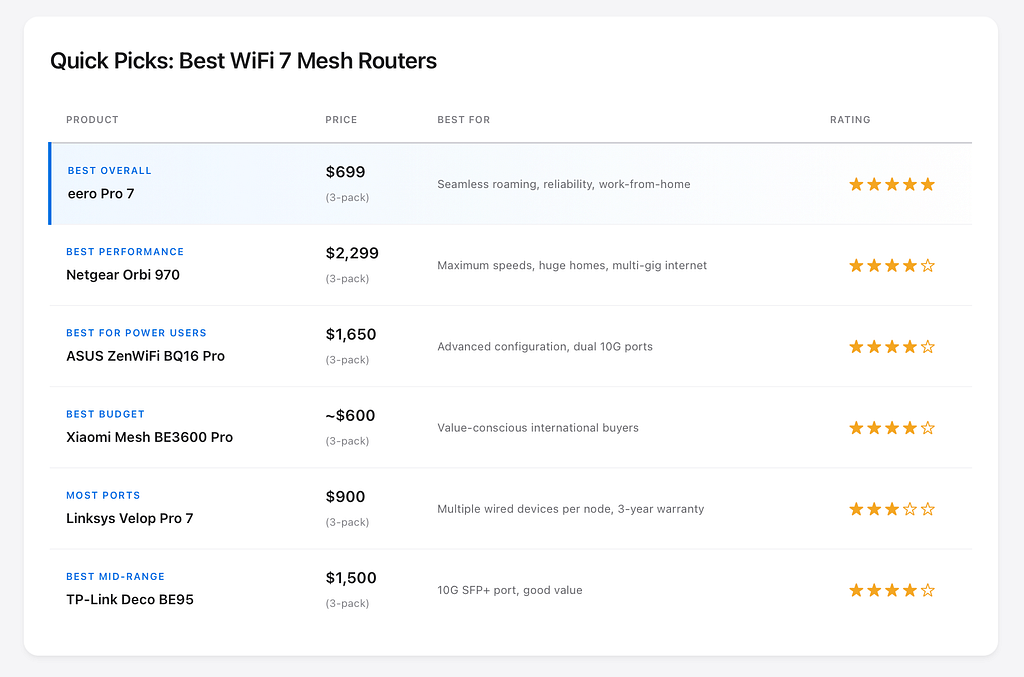Select the PRODUCT column header

click(x=92, y=119)
